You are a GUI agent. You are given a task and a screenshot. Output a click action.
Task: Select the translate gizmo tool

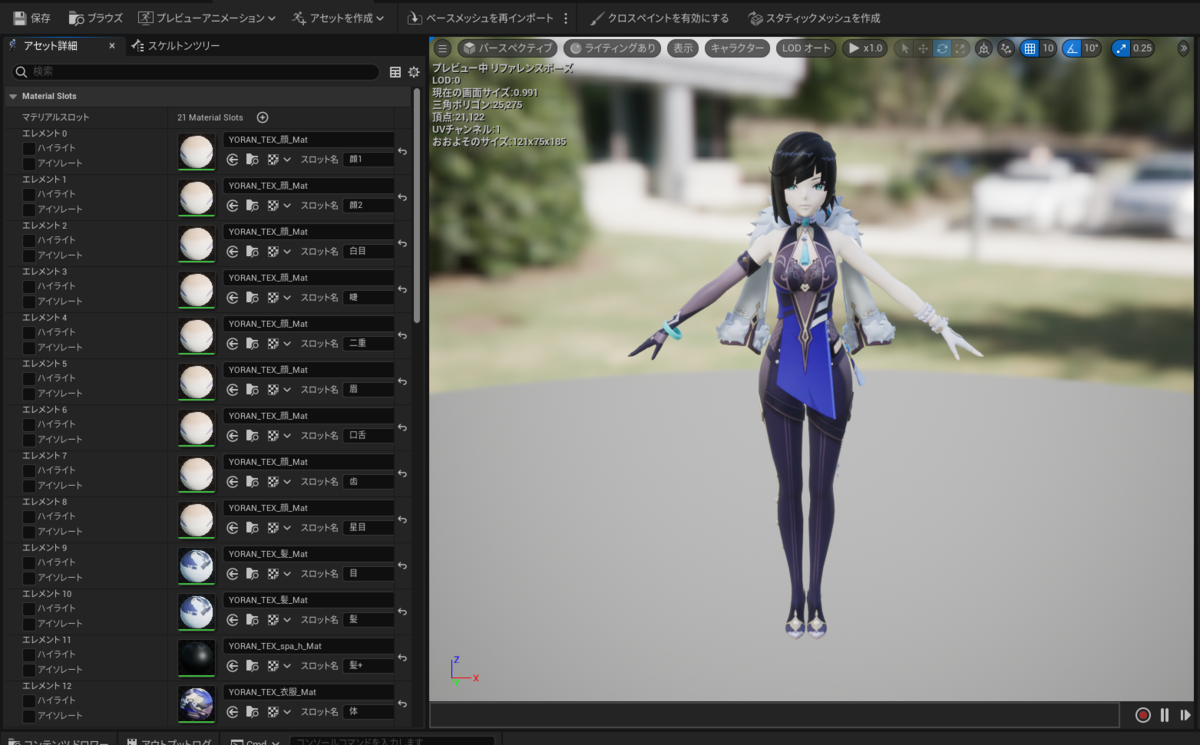pos(923,48)
